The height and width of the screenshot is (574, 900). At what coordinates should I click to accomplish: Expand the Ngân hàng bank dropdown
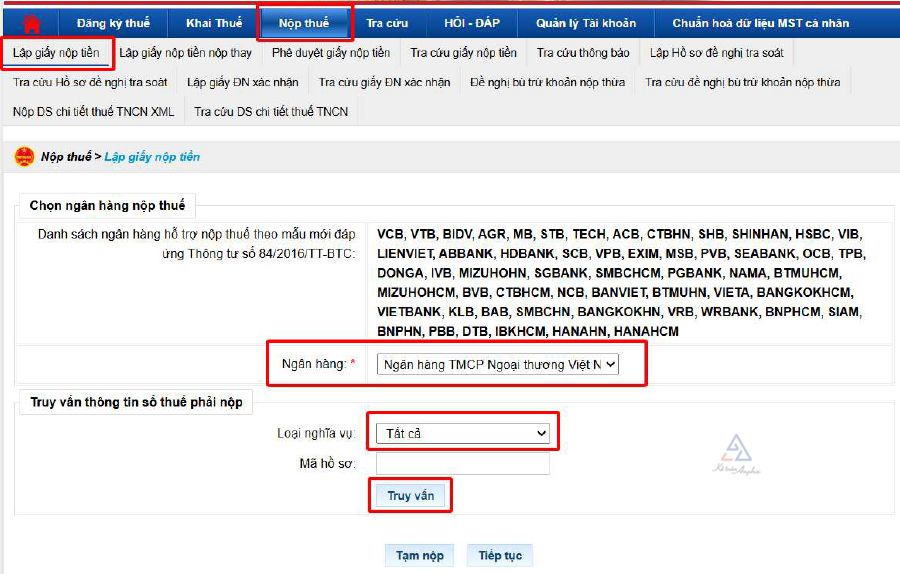pos(497,364)
